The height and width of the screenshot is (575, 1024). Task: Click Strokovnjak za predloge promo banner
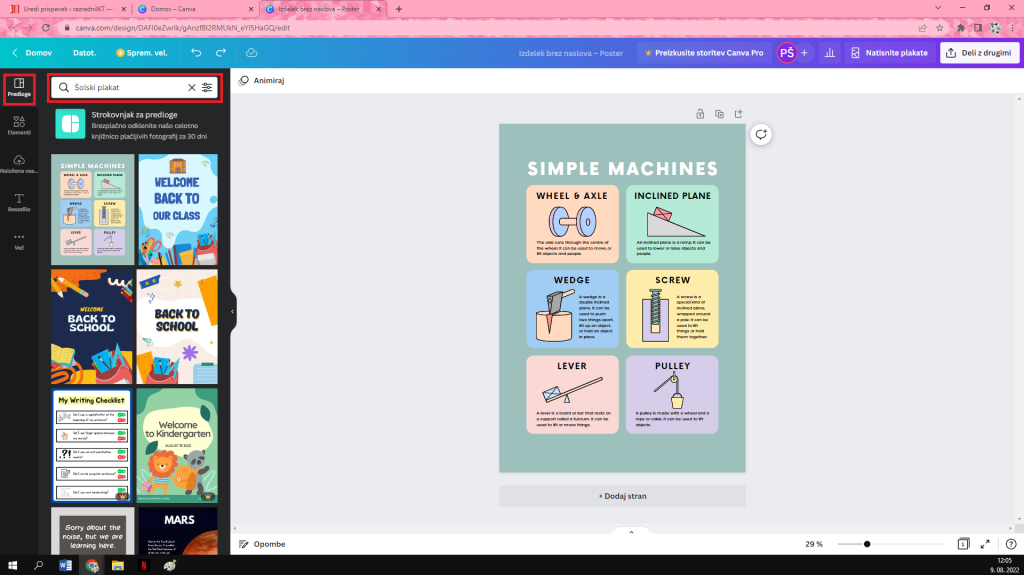tap(136, 125)
